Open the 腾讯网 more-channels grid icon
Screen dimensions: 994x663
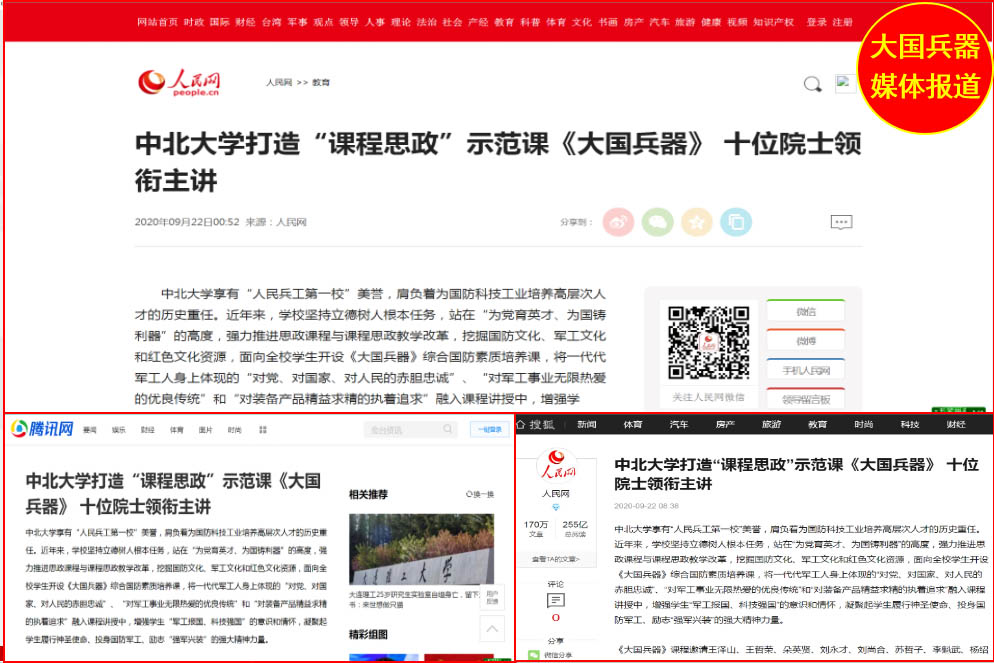263,430
